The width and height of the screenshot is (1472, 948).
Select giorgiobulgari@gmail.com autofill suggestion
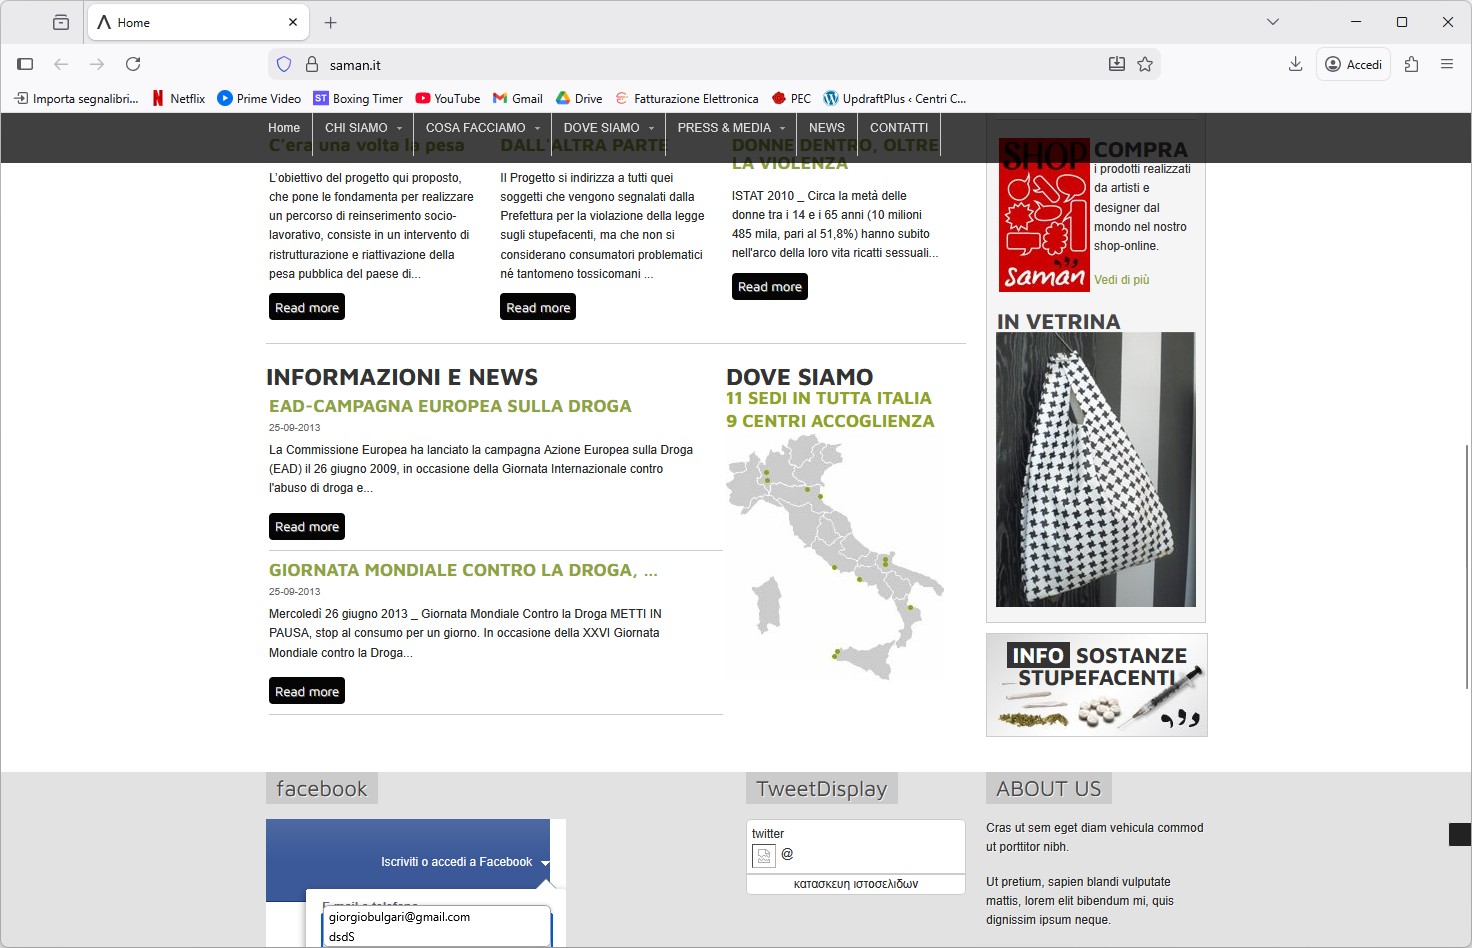coord(400,916)
